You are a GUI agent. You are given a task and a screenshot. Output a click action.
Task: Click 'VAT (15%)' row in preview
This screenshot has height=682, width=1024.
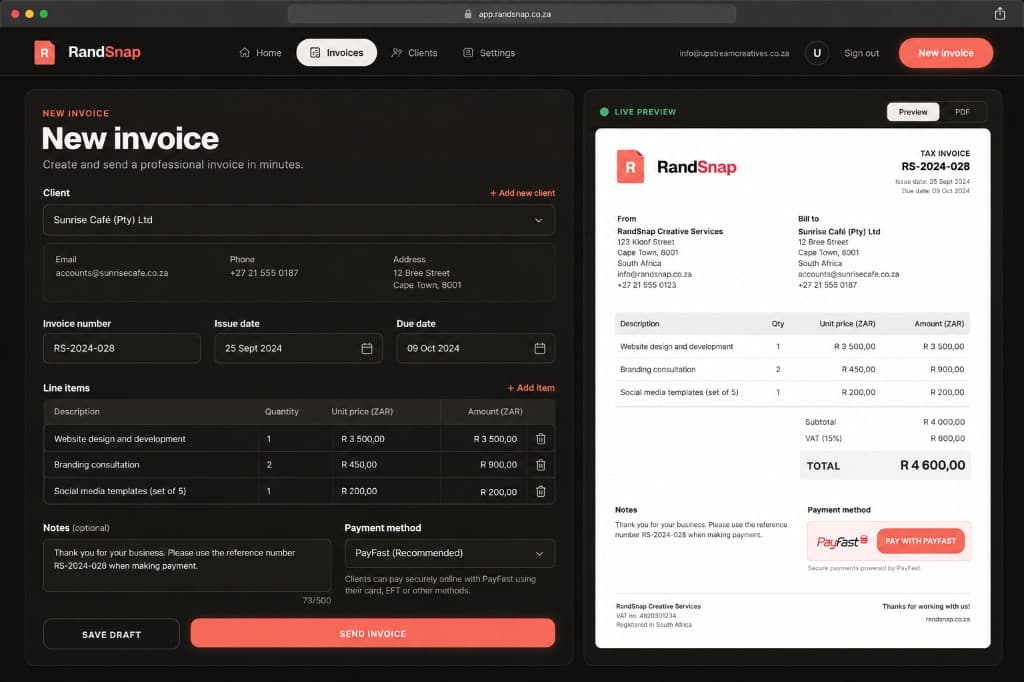point(885,438)
